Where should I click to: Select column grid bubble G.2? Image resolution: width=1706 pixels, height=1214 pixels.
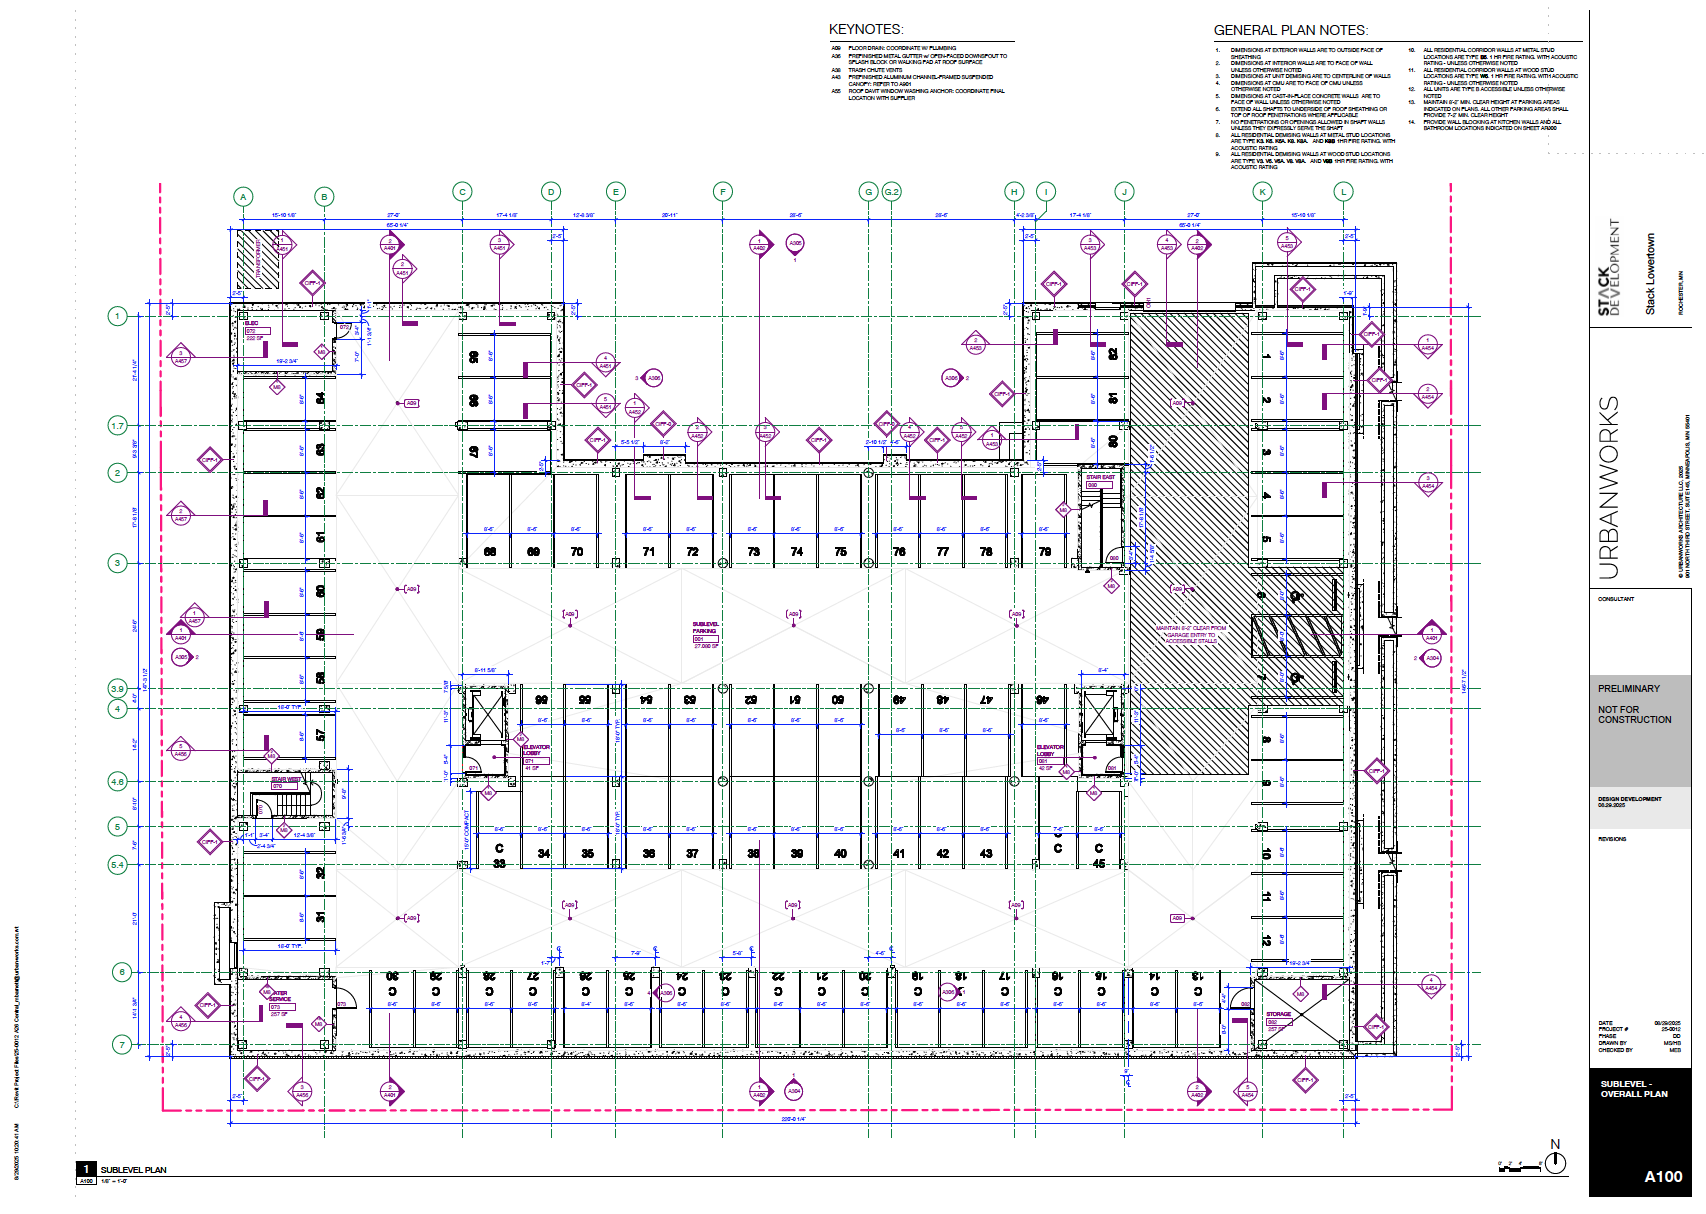pyautogui.click(x=892, y=192)
